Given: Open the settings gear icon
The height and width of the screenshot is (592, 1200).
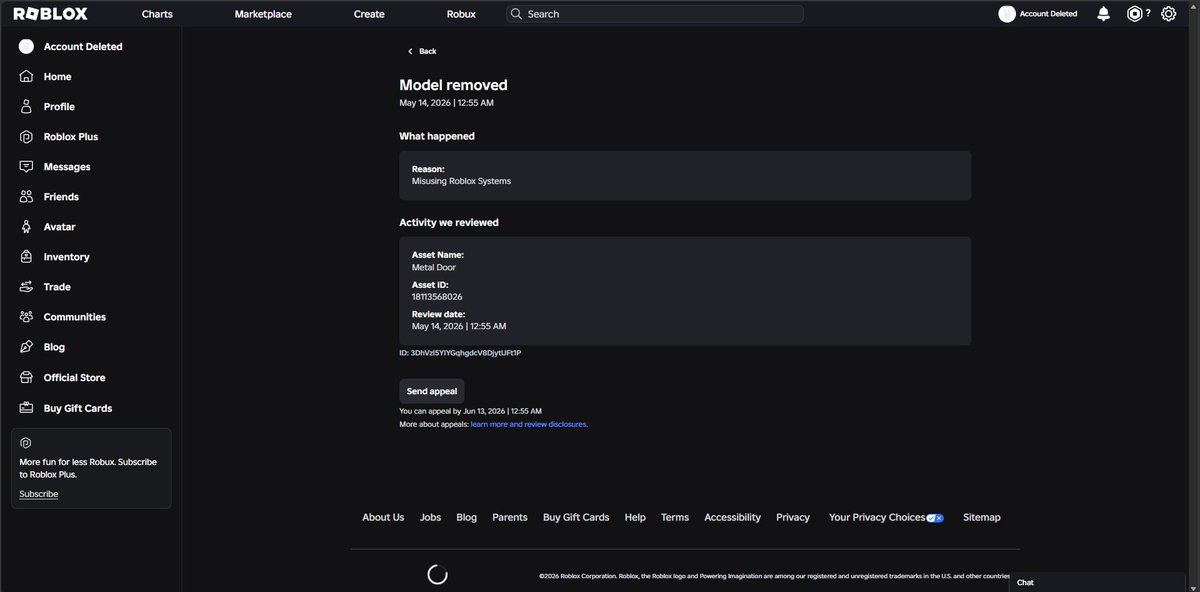Looking at the screenshot, I should 1168,14.
